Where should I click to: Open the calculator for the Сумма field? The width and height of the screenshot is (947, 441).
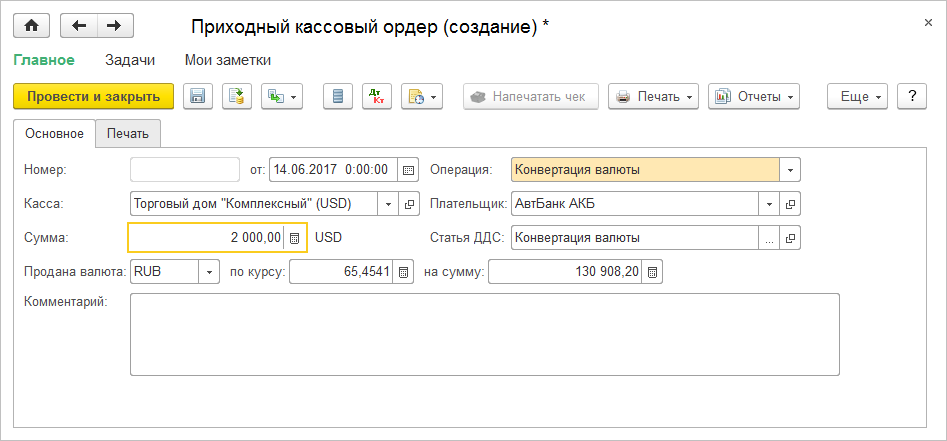point(294,238)
